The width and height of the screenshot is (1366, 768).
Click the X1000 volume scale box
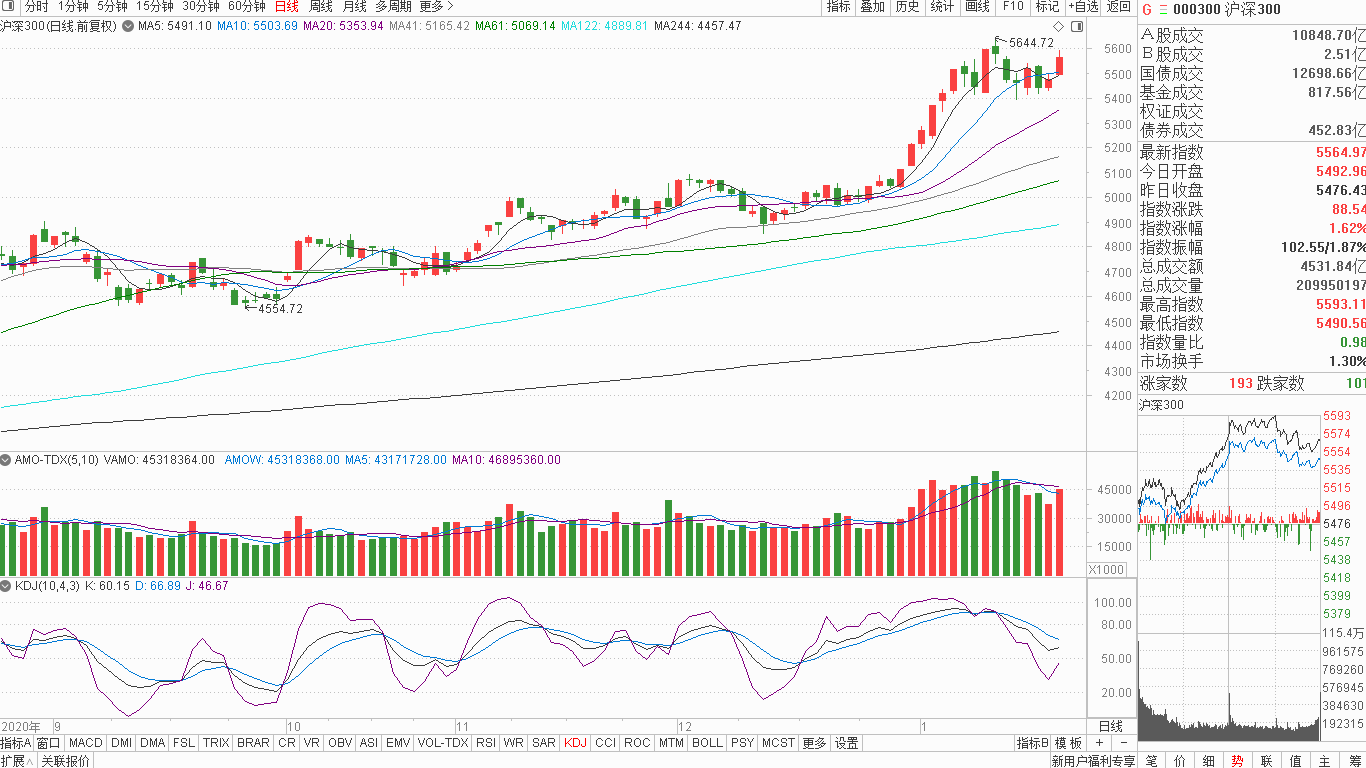coord(1106,569)
